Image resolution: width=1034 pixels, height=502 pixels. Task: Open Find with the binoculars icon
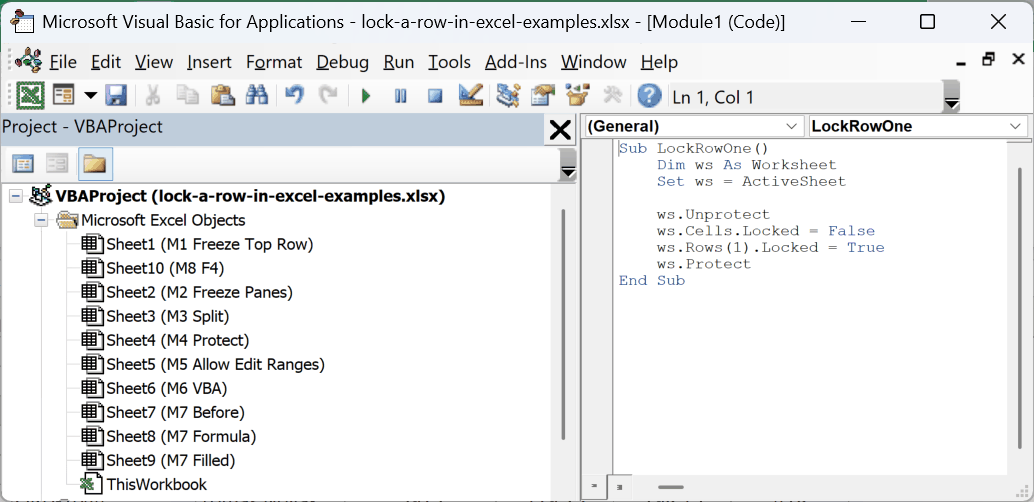(257, 96)
